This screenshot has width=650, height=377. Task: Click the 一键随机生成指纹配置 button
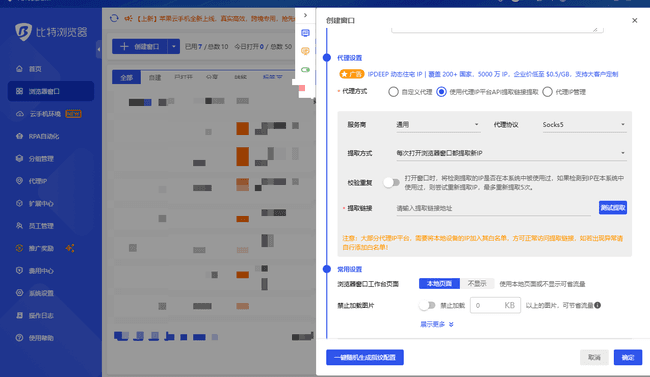[365, 357]
